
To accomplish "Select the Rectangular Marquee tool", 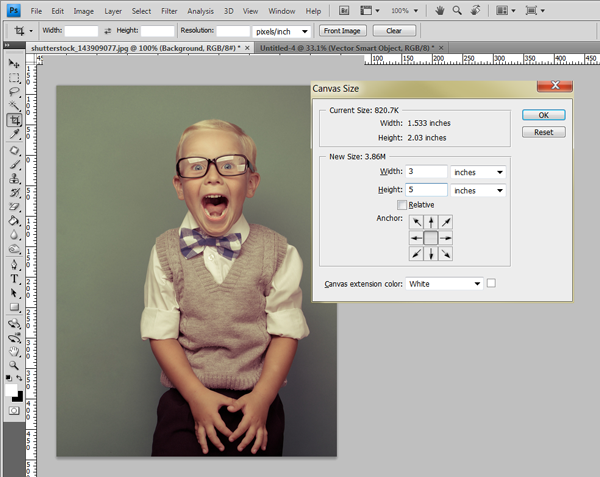I will click(x=14, y=78).
